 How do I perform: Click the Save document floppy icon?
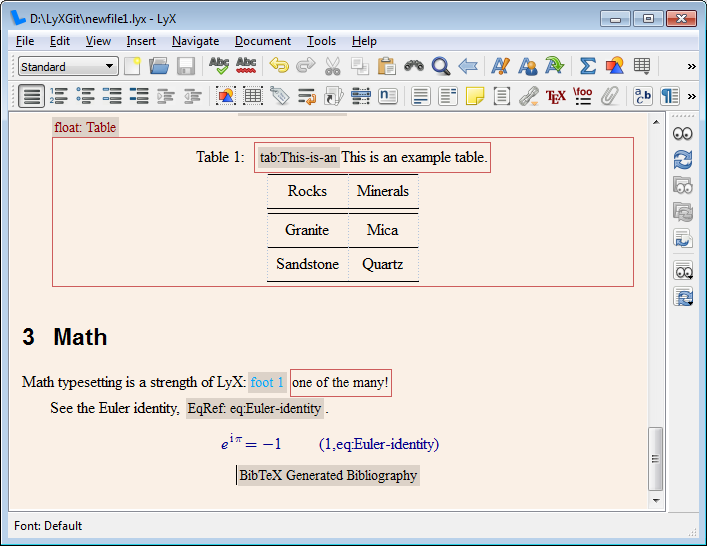point(186,66)
